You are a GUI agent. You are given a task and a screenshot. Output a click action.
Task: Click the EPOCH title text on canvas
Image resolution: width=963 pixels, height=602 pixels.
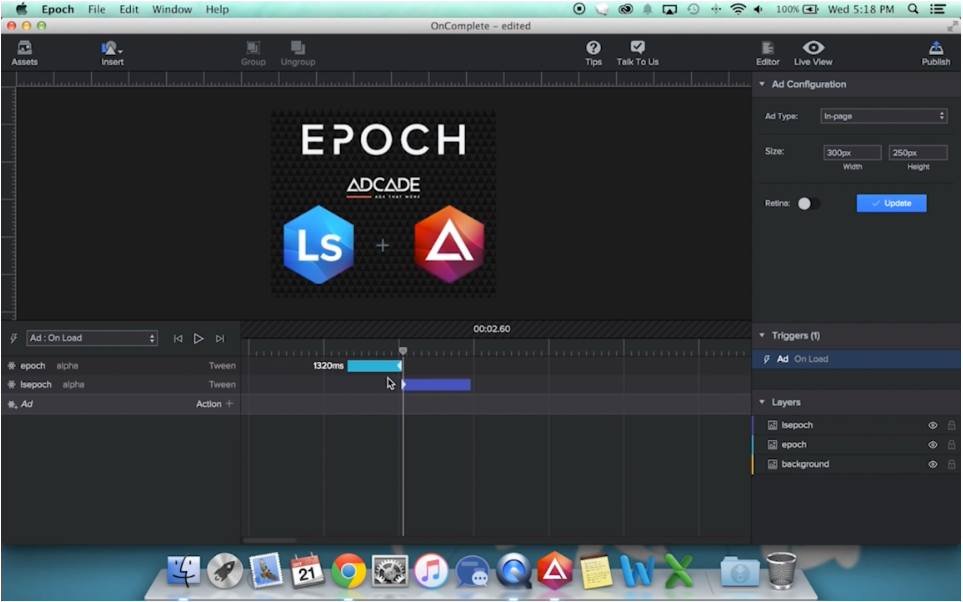coord(384,139)
